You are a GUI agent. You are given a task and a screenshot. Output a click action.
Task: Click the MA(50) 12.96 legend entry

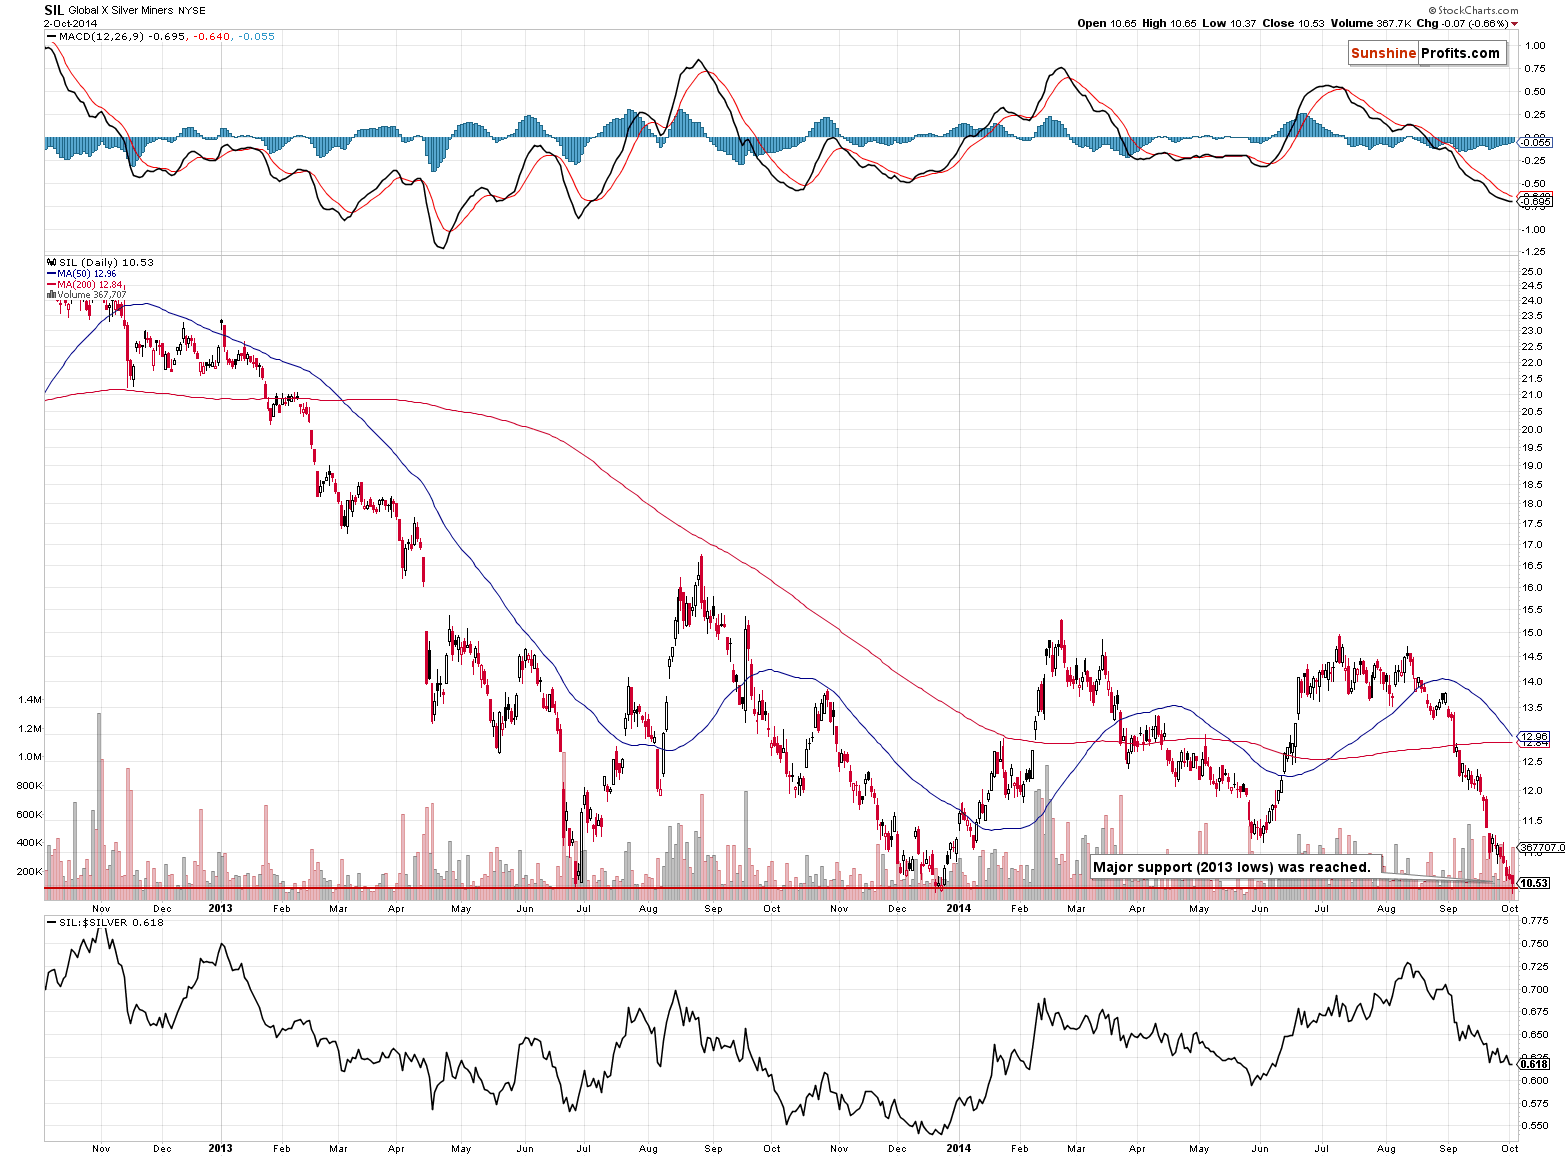[81, 273]
